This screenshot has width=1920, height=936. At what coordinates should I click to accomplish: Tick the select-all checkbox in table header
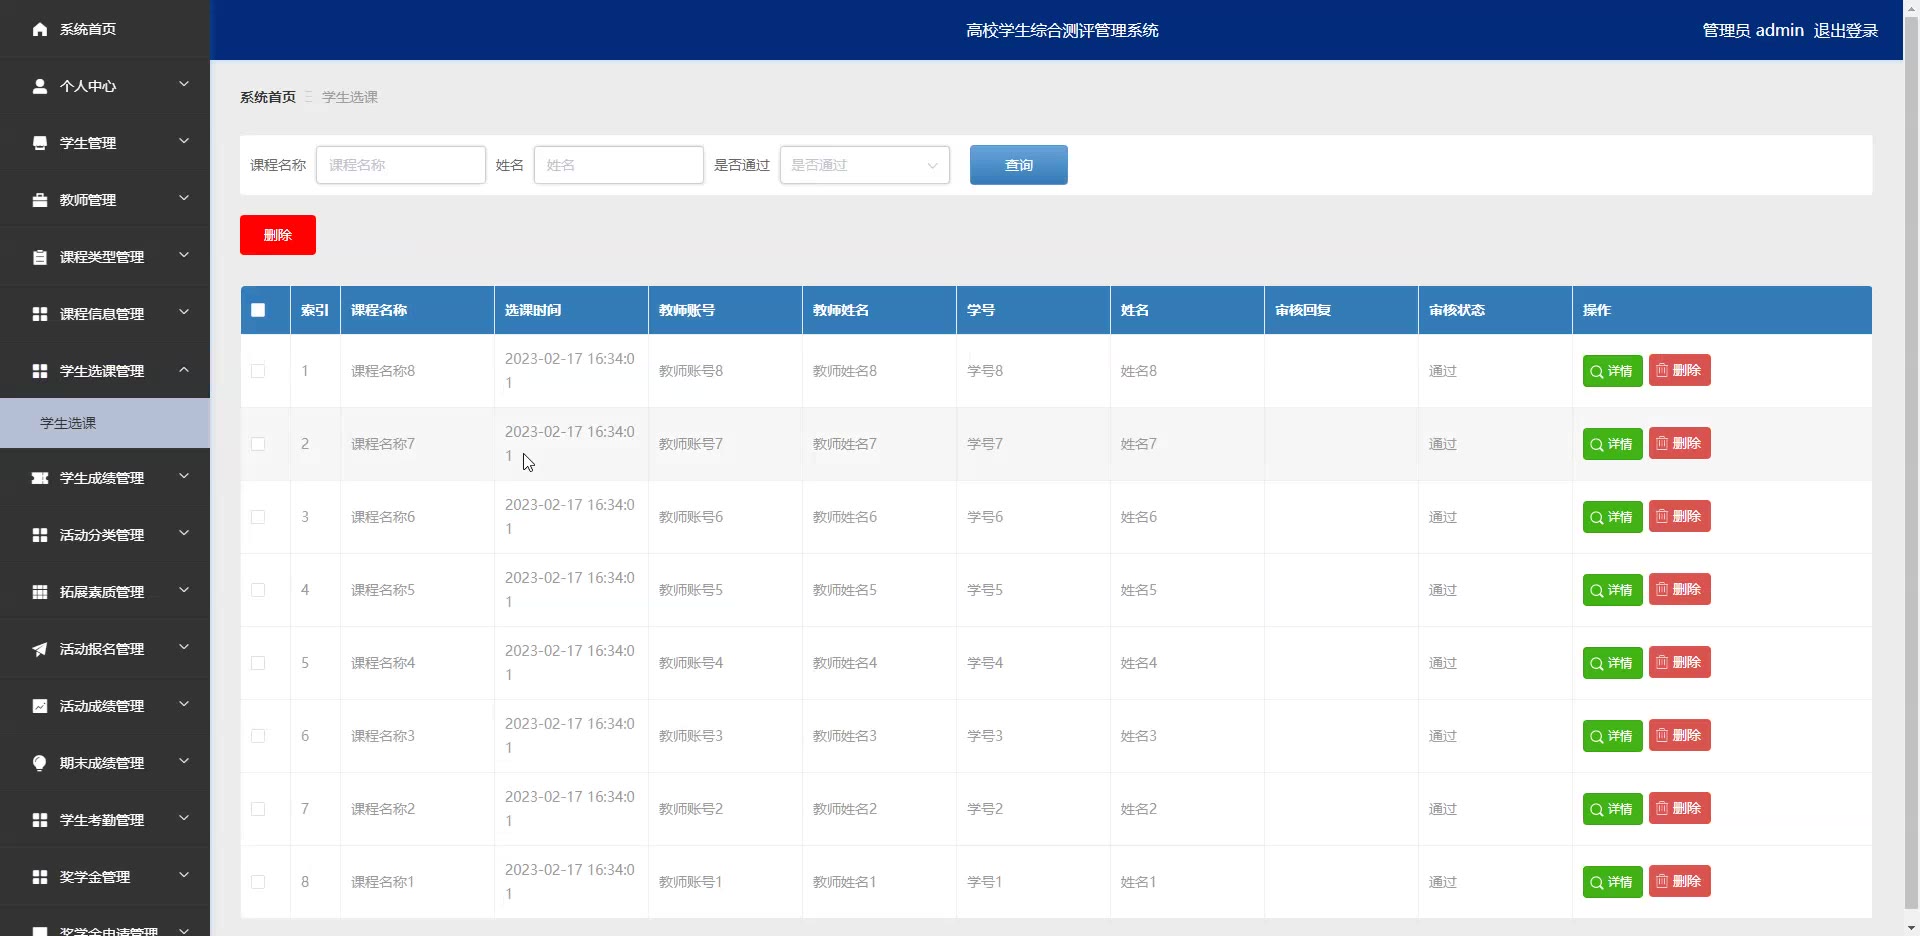pos(258,310)
